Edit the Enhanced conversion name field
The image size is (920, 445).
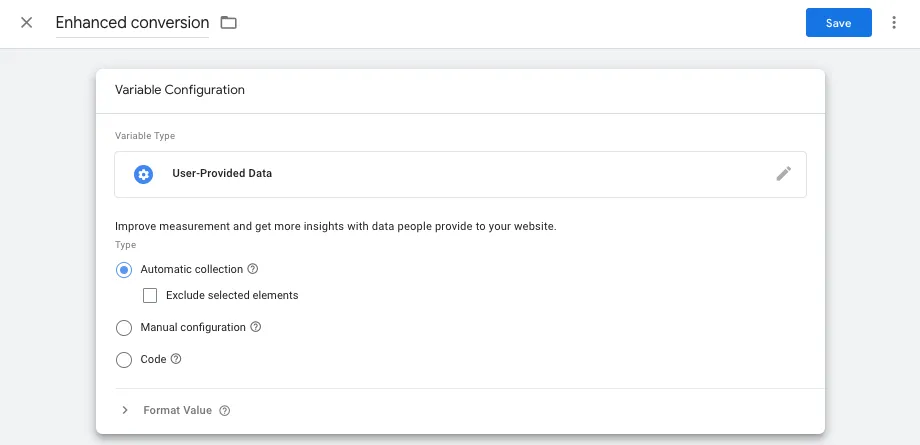132,23
